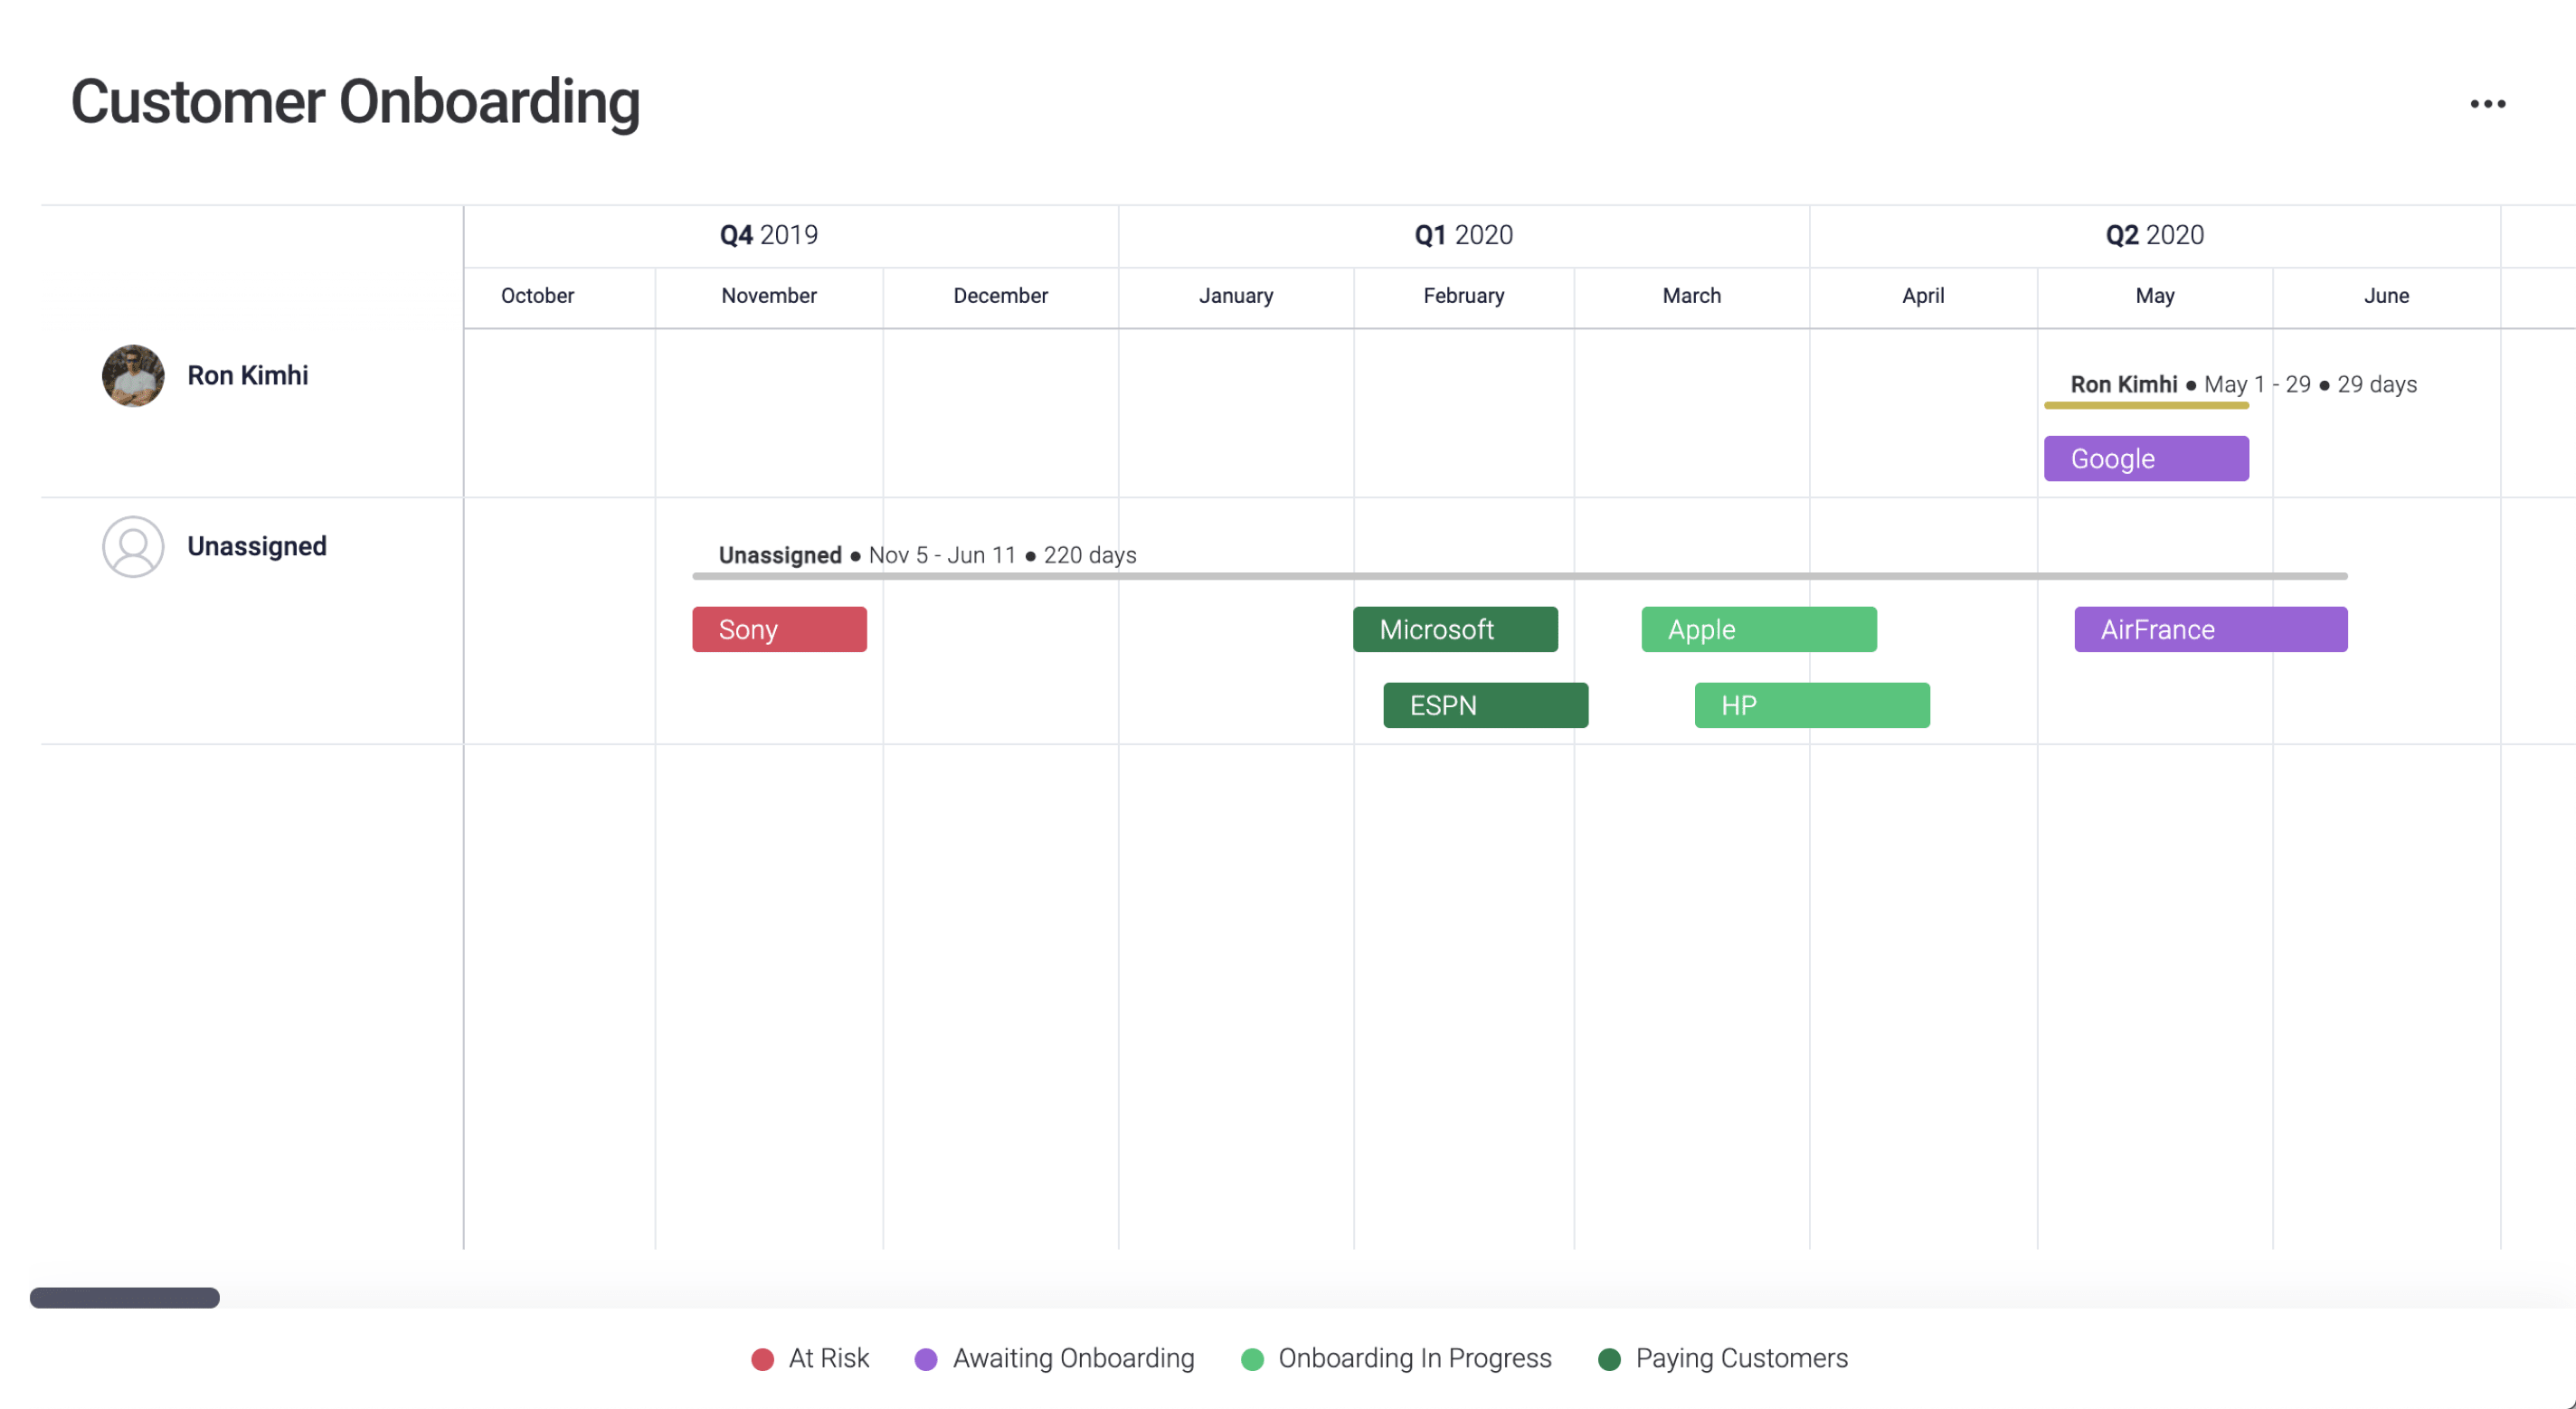This screenshot has width=2576, height=1409.
Task: Click the January month header
Action: pyautogui.click(x=1235, y=296)
